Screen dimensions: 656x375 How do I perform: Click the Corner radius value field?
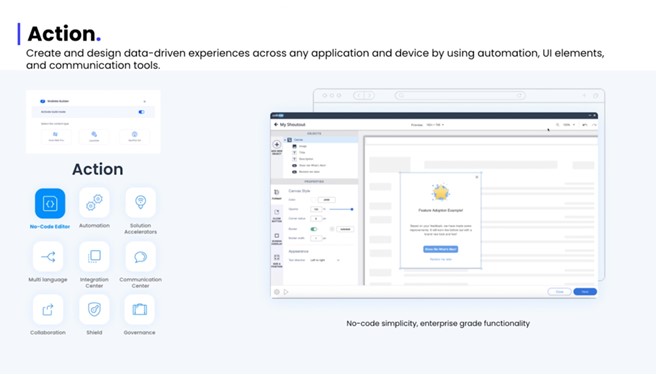(316, 218)
